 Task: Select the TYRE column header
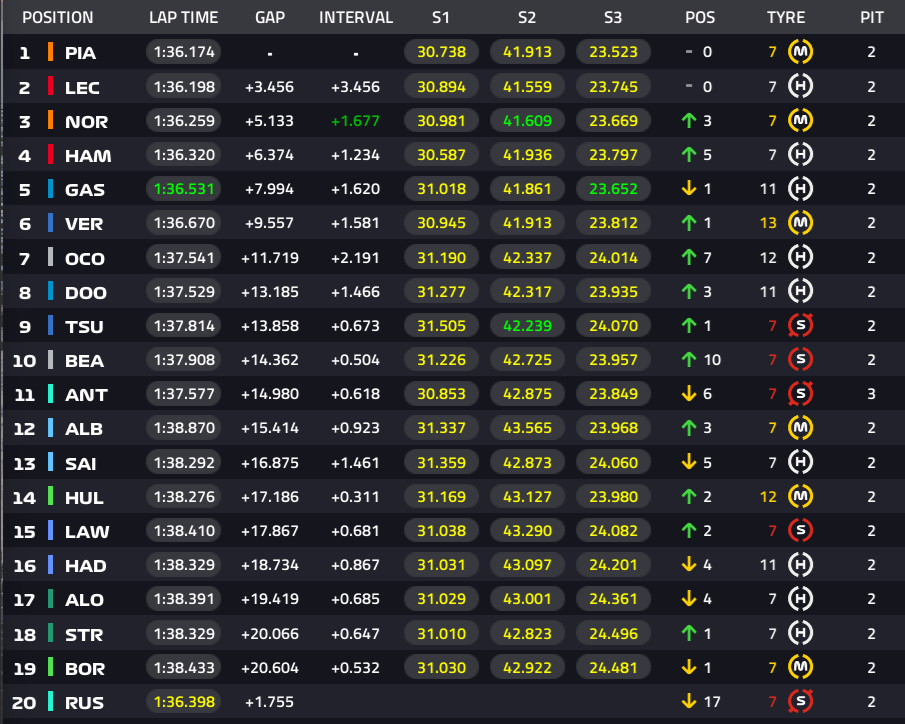[786, 17]
